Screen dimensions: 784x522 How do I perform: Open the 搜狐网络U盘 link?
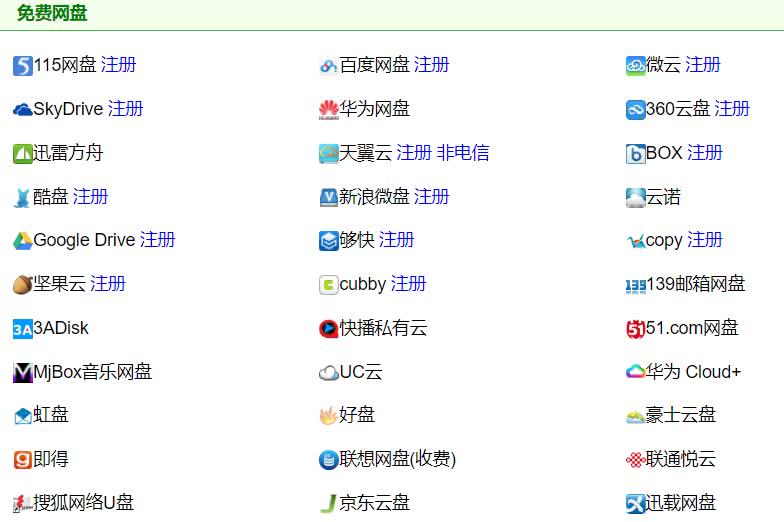coord(84,503)
